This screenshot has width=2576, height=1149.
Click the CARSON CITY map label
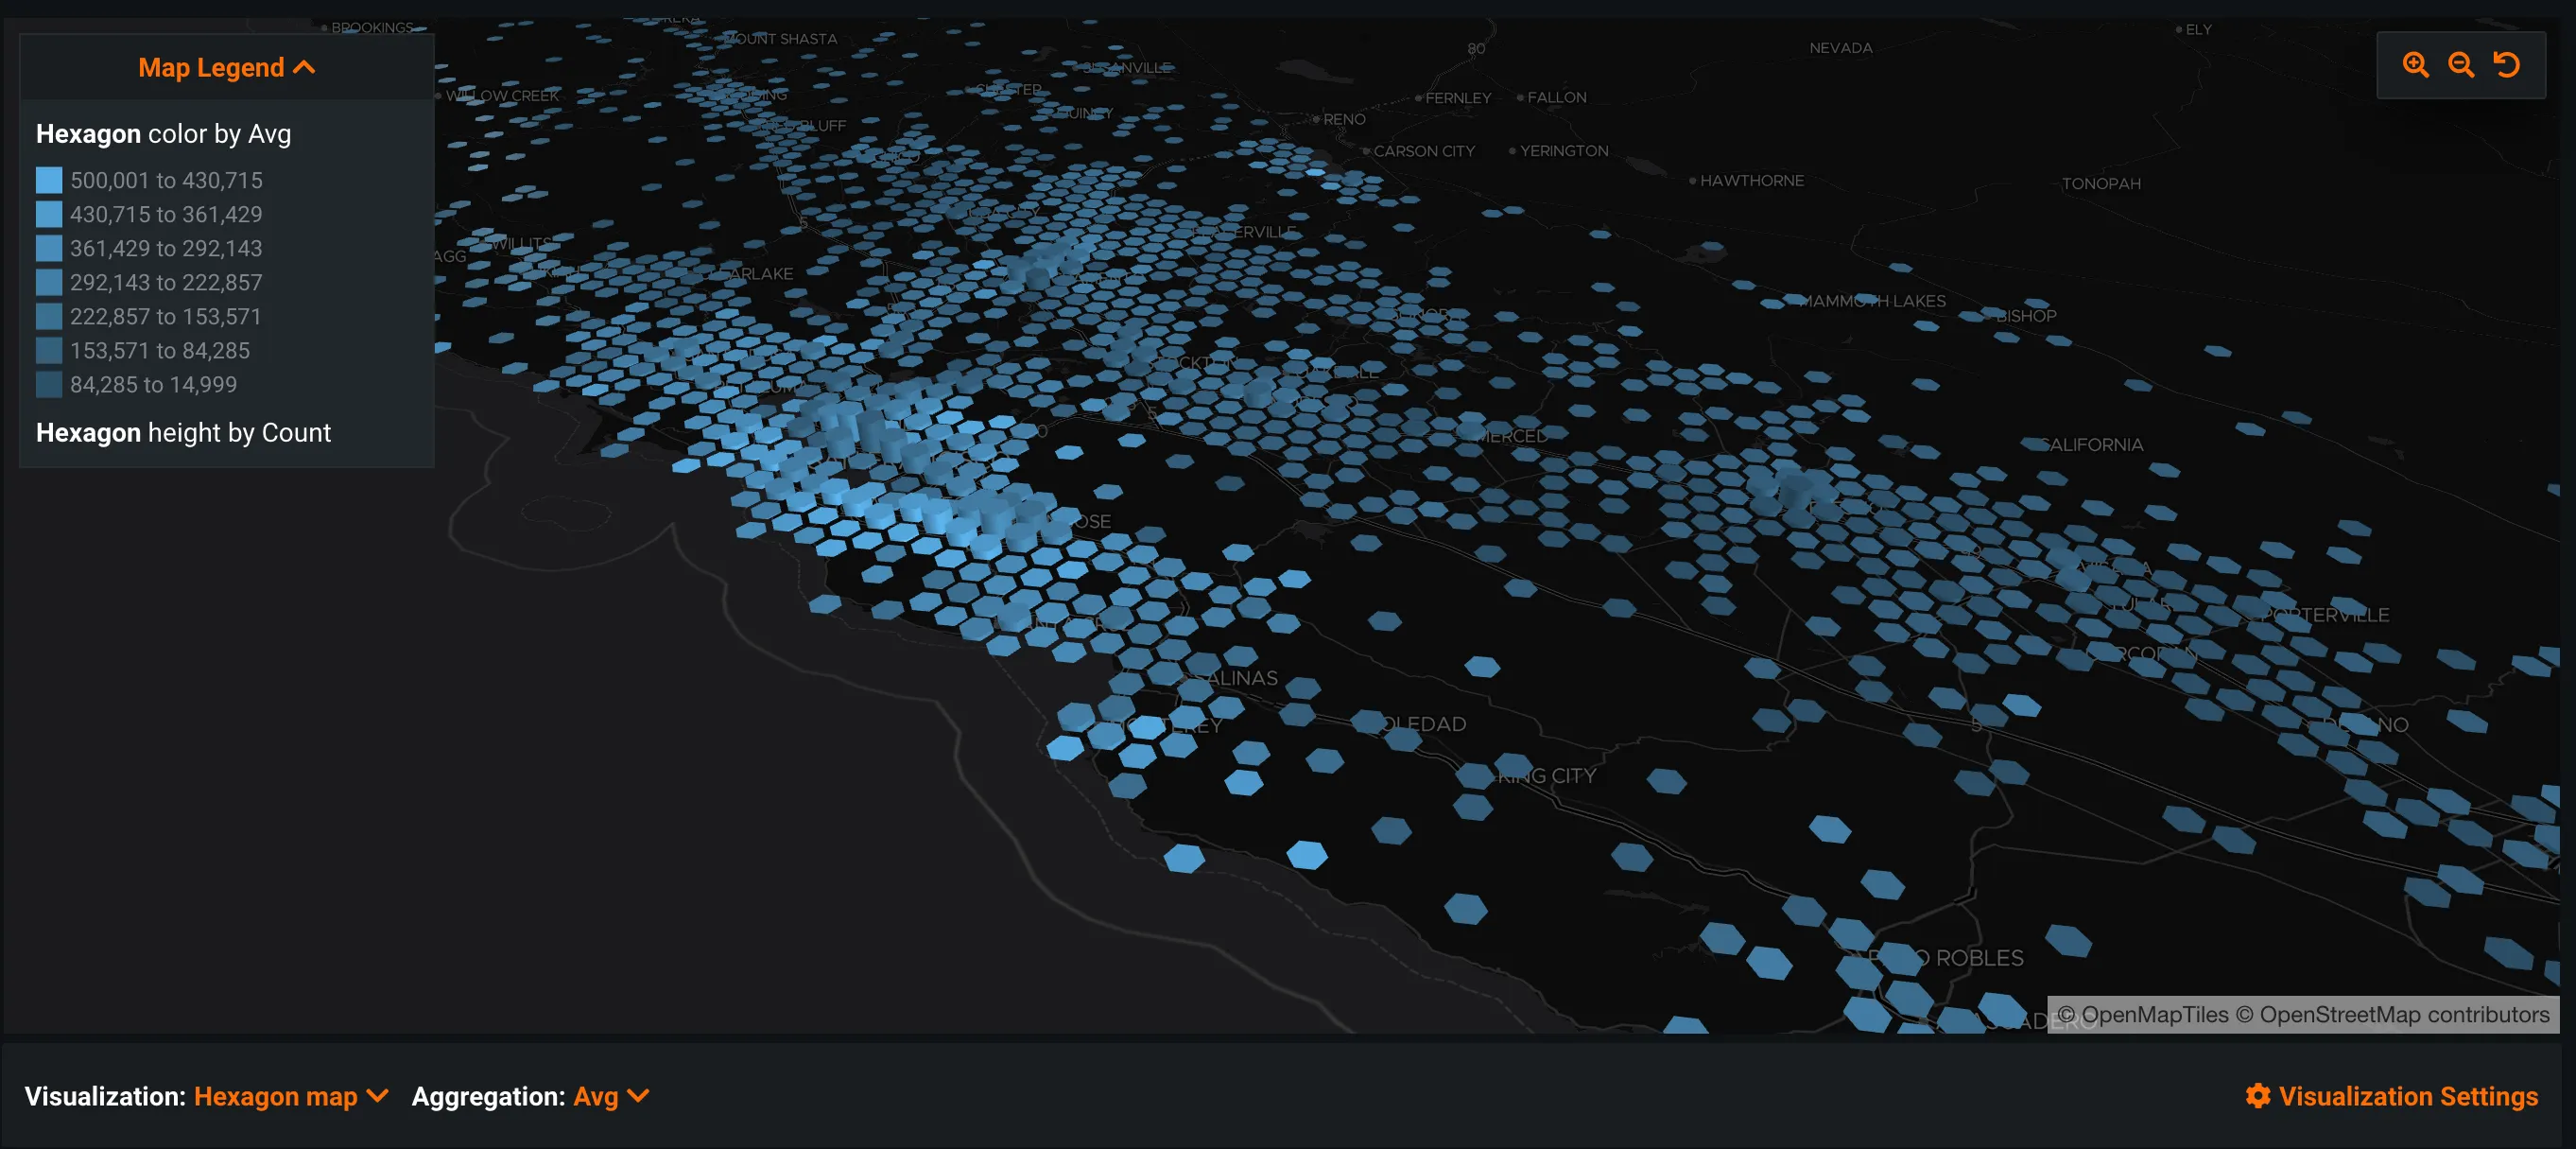click(x=1423, y=151)
